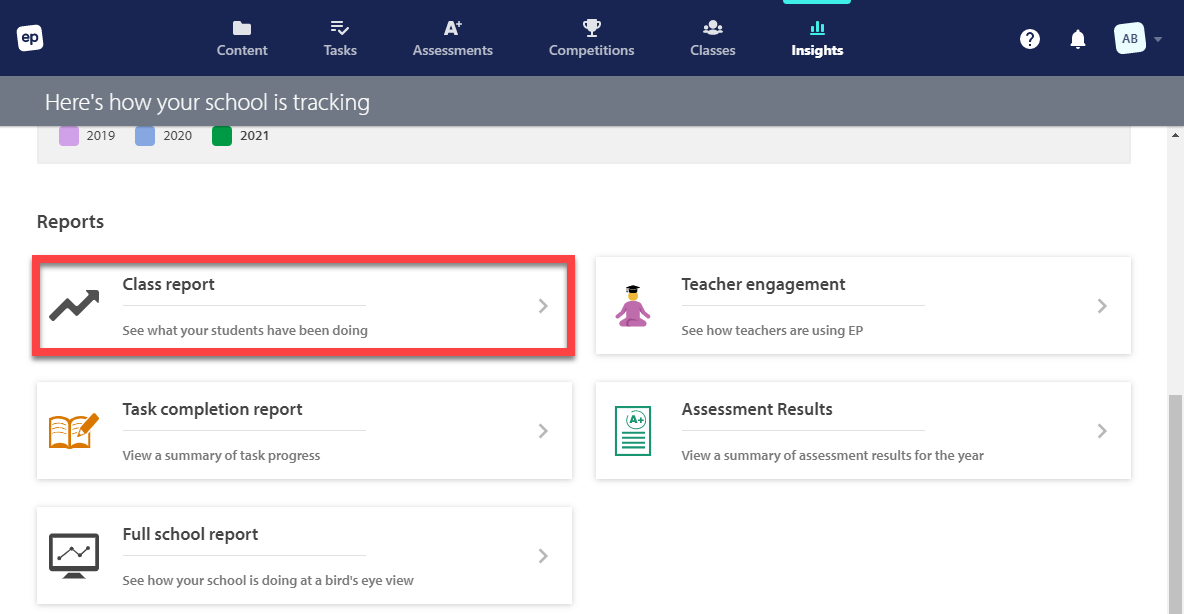Toggle the 2021 green legend swatch

[222, 136]
